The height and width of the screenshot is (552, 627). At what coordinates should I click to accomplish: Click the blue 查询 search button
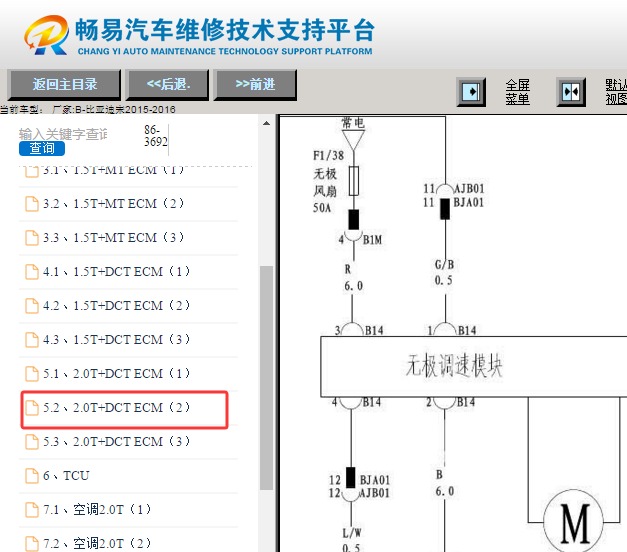pos(42,148)
